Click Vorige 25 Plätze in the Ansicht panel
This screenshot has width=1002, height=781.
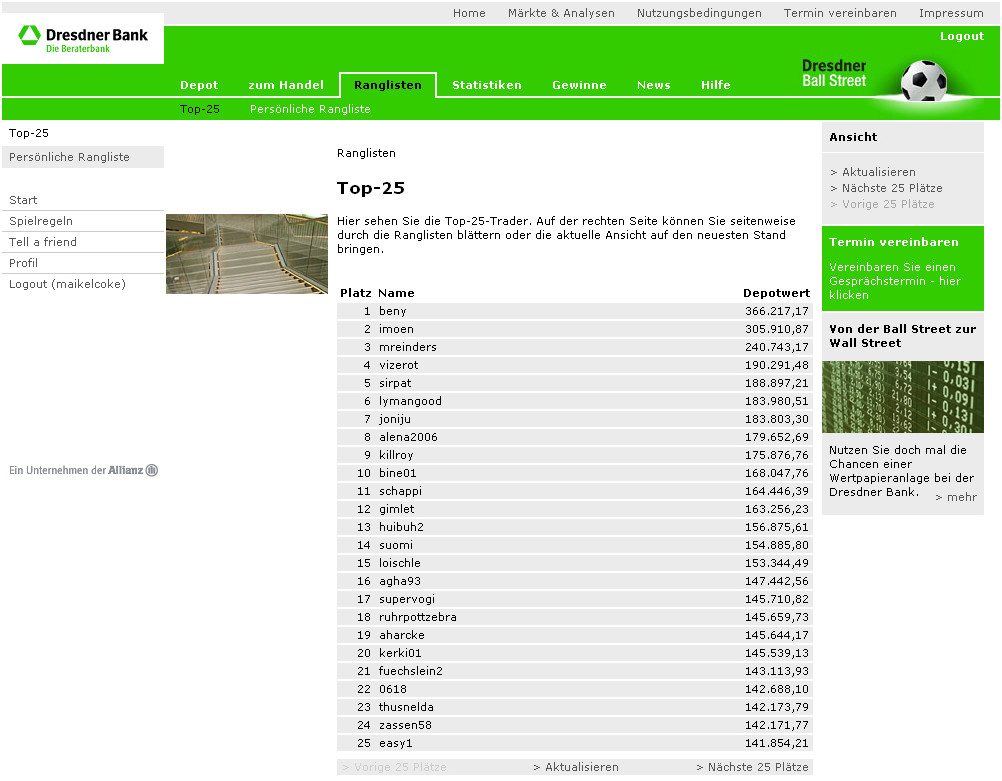pyautogui.click(x=888, y=204)
